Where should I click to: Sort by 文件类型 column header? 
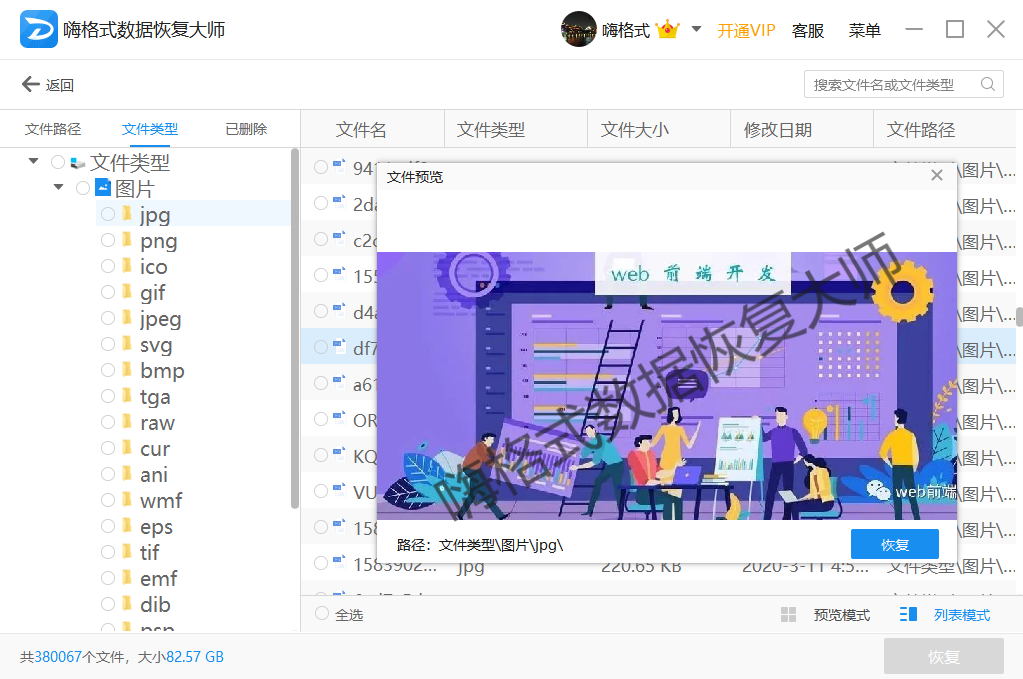point(491,130)
